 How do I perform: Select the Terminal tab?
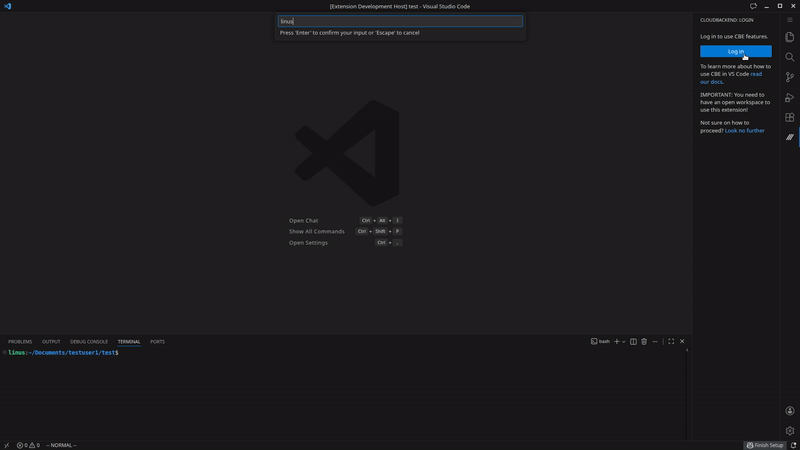point(129,342)
